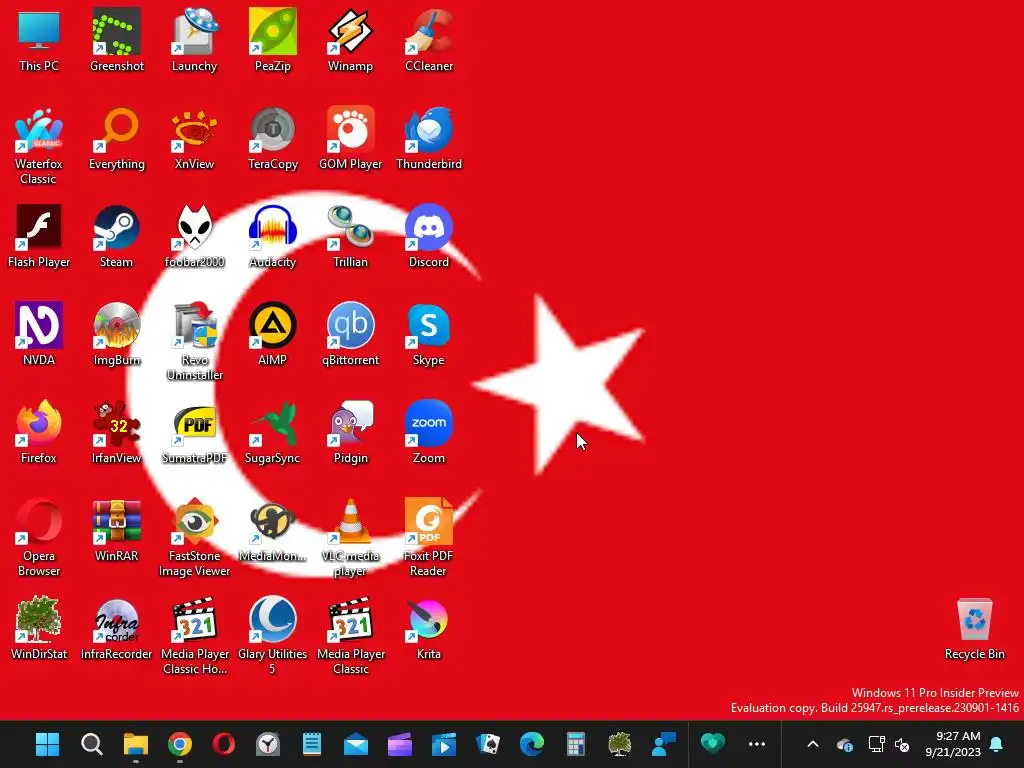Select the TeraCopy shortcut
This screenshot has height=768, width=1024.
272,138
